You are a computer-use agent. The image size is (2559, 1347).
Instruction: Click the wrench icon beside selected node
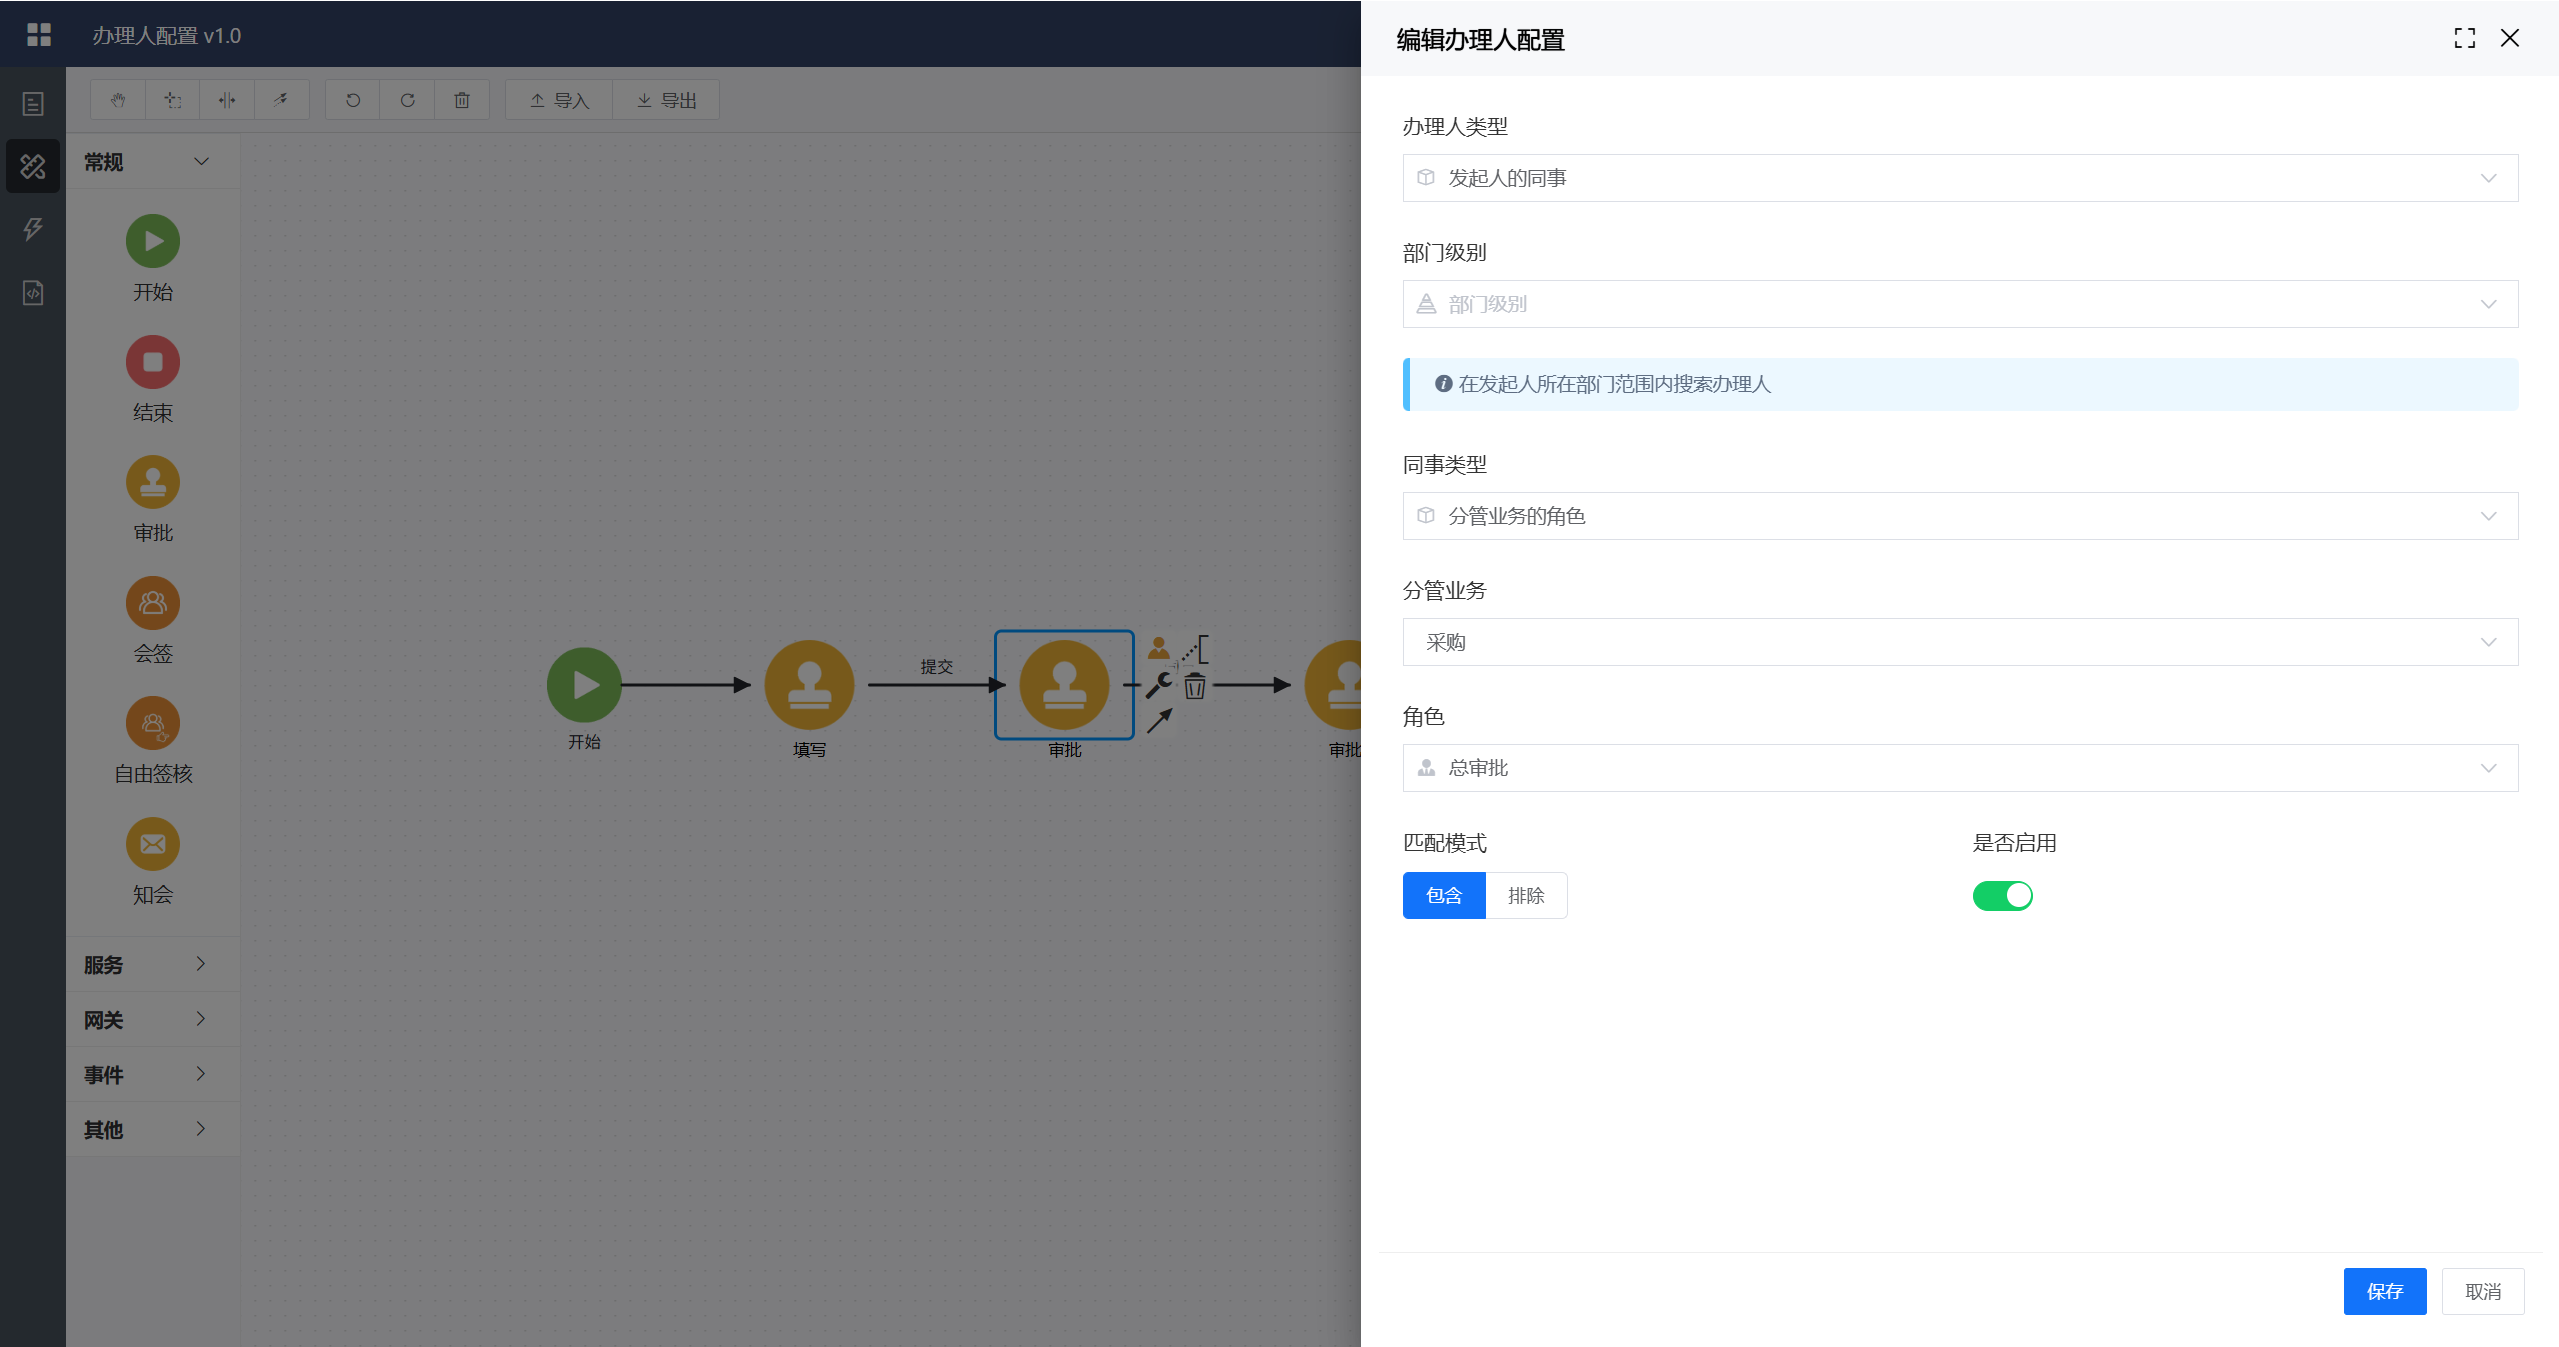tap(1159, 685)
